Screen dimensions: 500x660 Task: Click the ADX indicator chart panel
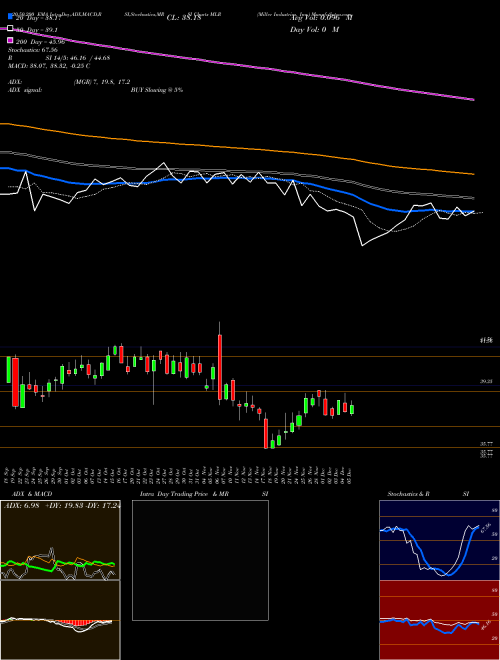pyautogui.click(x=60, y=540)
